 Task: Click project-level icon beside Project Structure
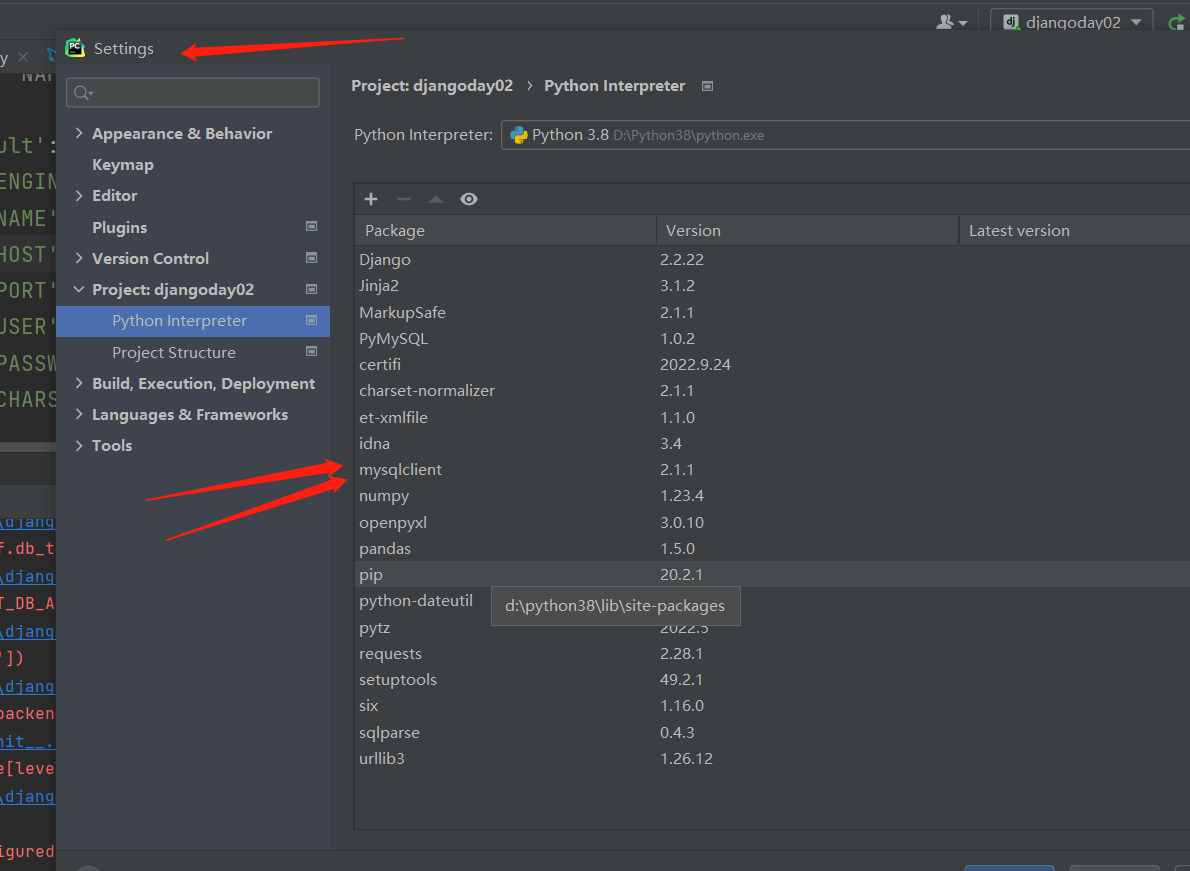pyautogui.click(x=311, y=351)
